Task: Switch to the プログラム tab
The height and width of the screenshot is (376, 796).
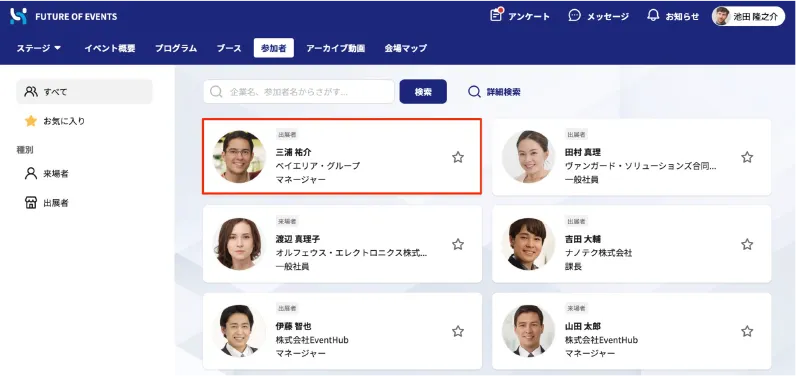Action: pyautogui.click(x=176, y=48)
